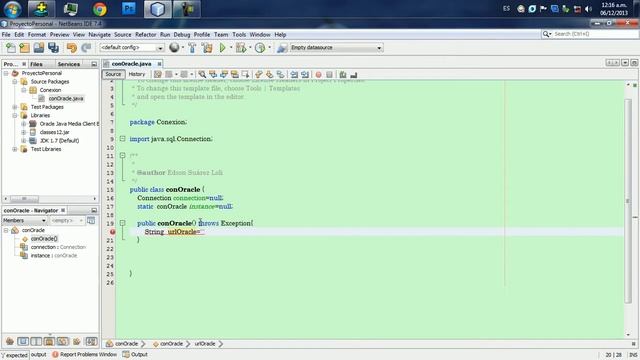Screen dimensions: 640x360
Task: Click the Open Project toolbar icon
Action: 39,48
